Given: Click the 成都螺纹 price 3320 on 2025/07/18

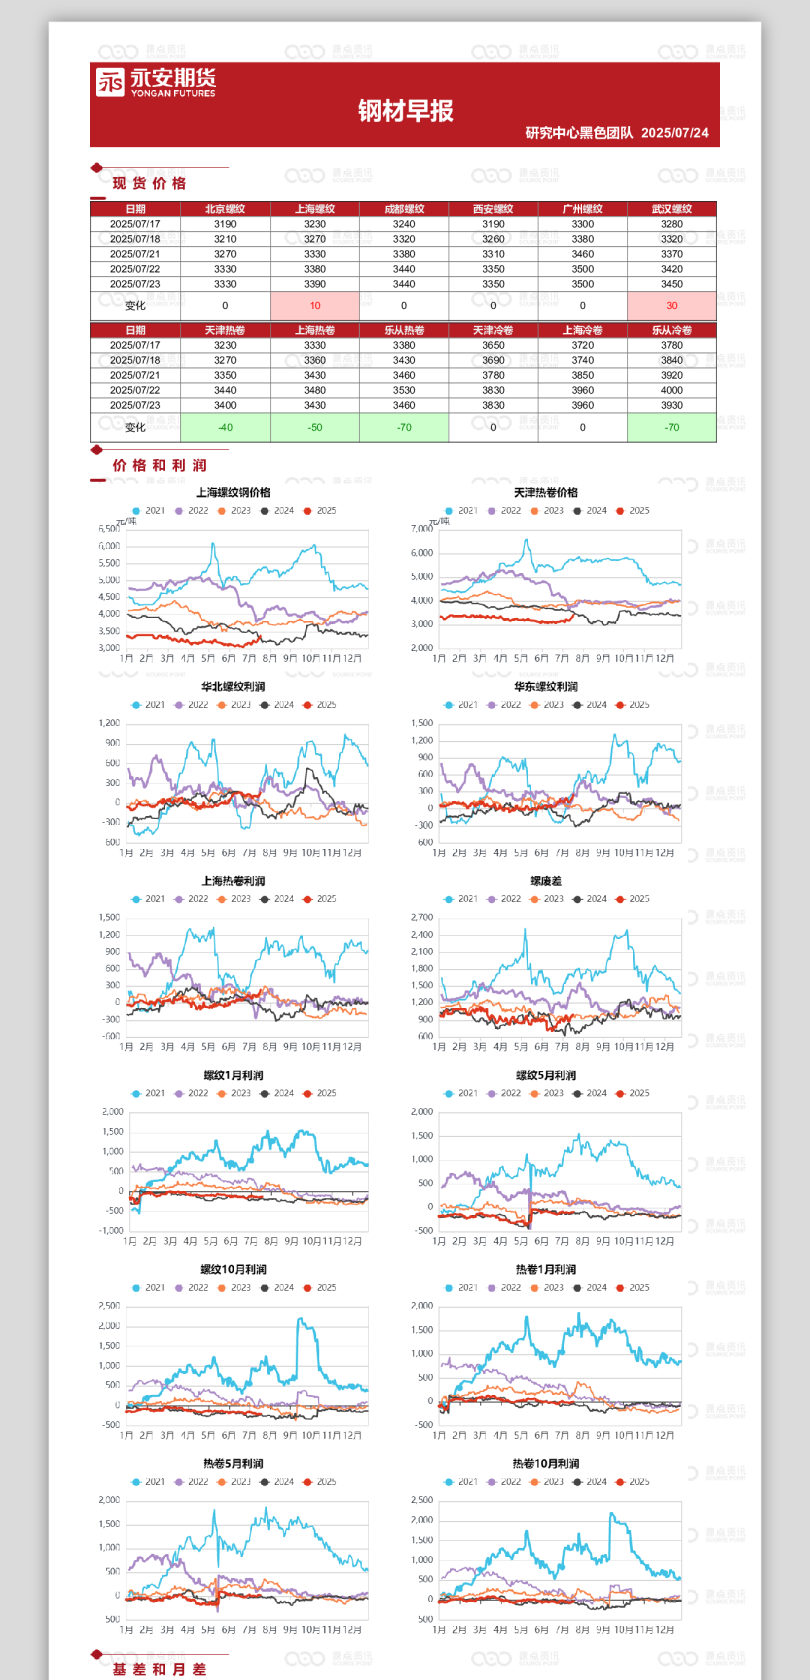Looking at the screenshot, I should tap(404, 239).
